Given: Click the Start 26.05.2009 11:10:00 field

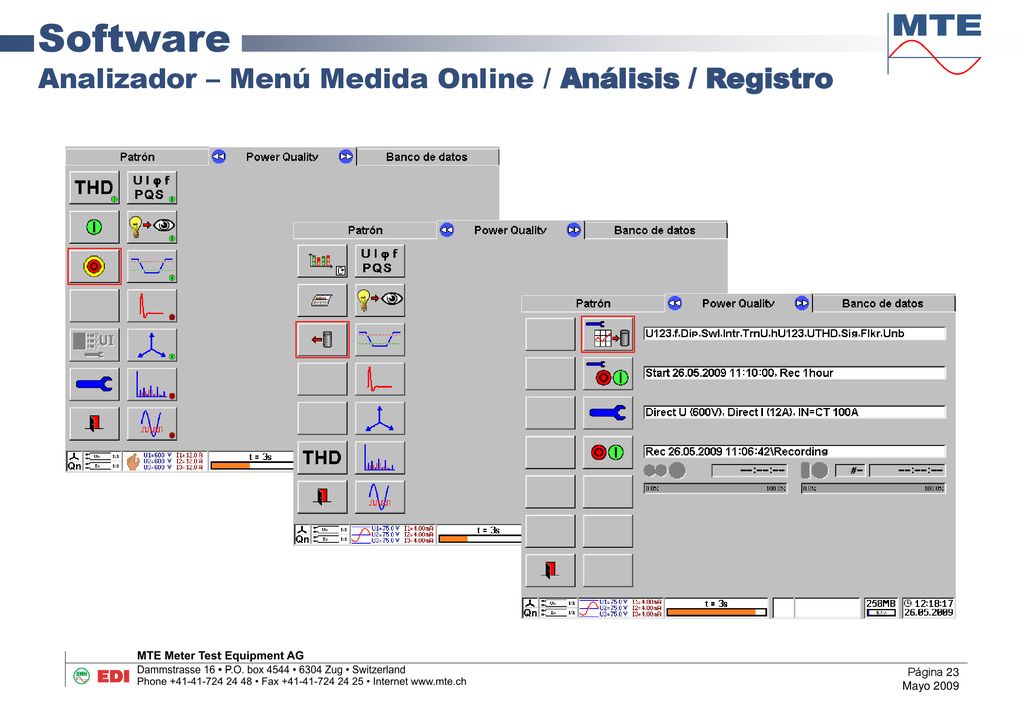Looking at the screenshot, I should pyautogui.click(x=795, y=373).
